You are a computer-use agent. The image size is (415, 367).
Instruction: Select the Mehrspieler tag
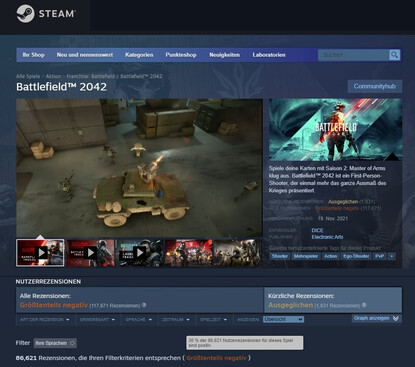(306, 256)
